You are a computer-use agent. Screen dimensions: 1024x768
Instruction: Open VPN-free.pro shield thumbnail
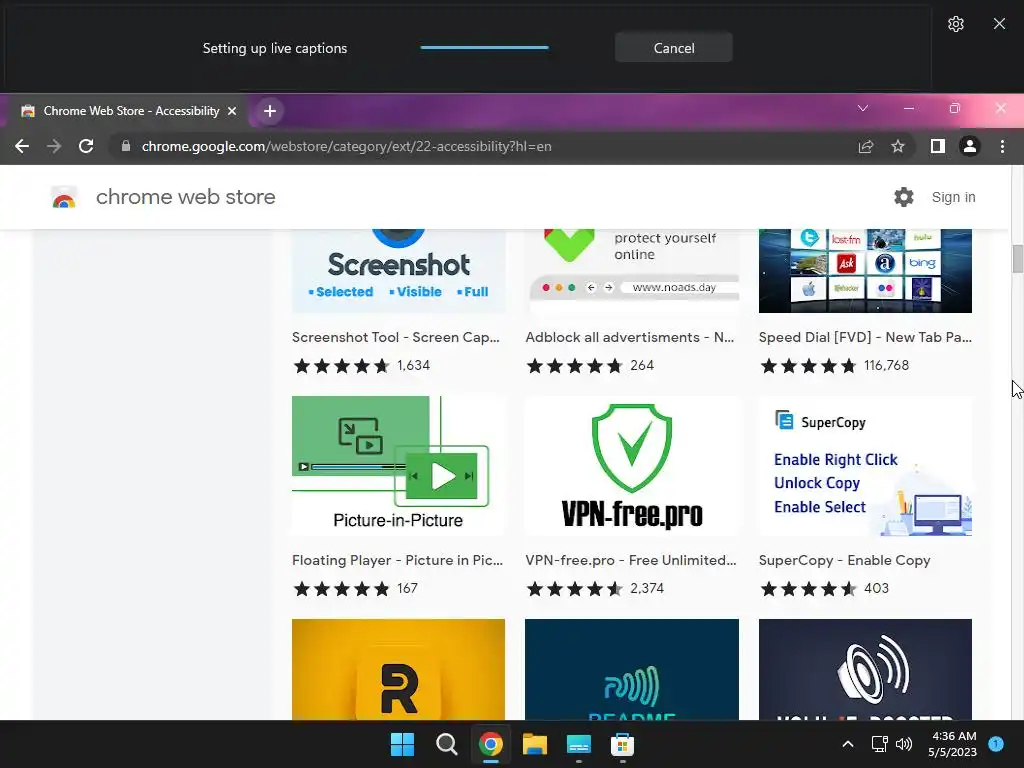pyautogui.click(x=632, y=466)
